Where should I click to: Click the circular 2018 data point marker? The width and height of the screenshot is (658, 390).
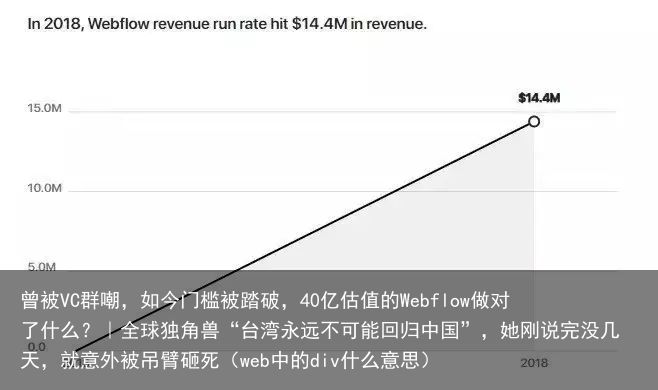(534, 122)
